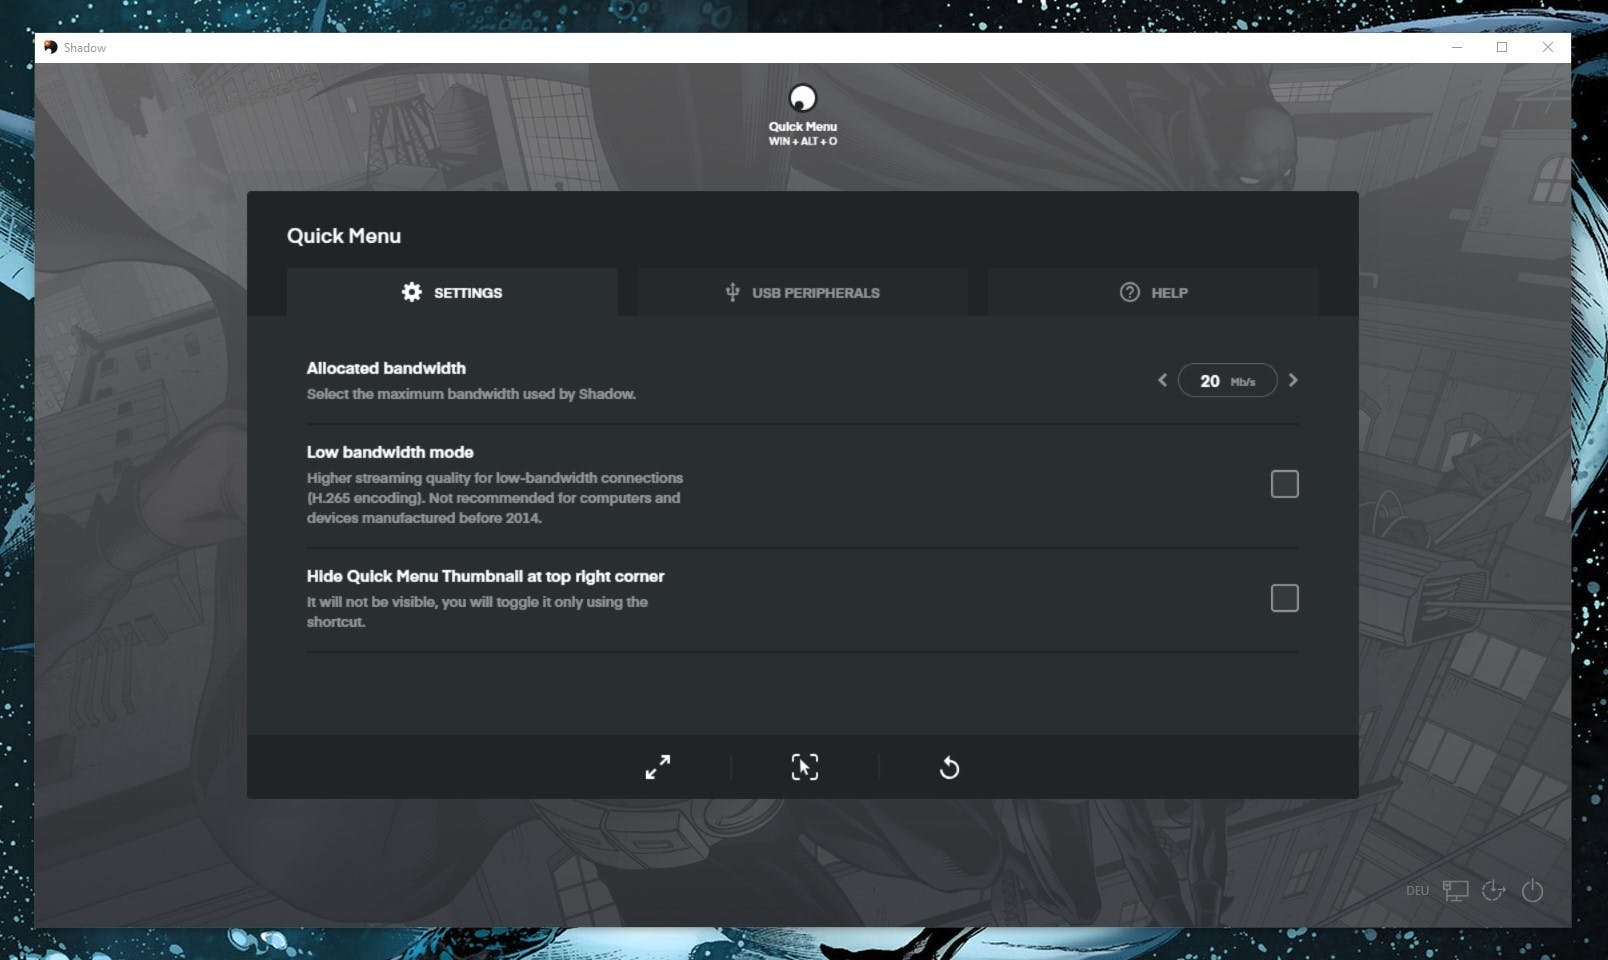This screenshot has width=1608, height=960.
Task: Close the Shadow window
Action: 1548,47
